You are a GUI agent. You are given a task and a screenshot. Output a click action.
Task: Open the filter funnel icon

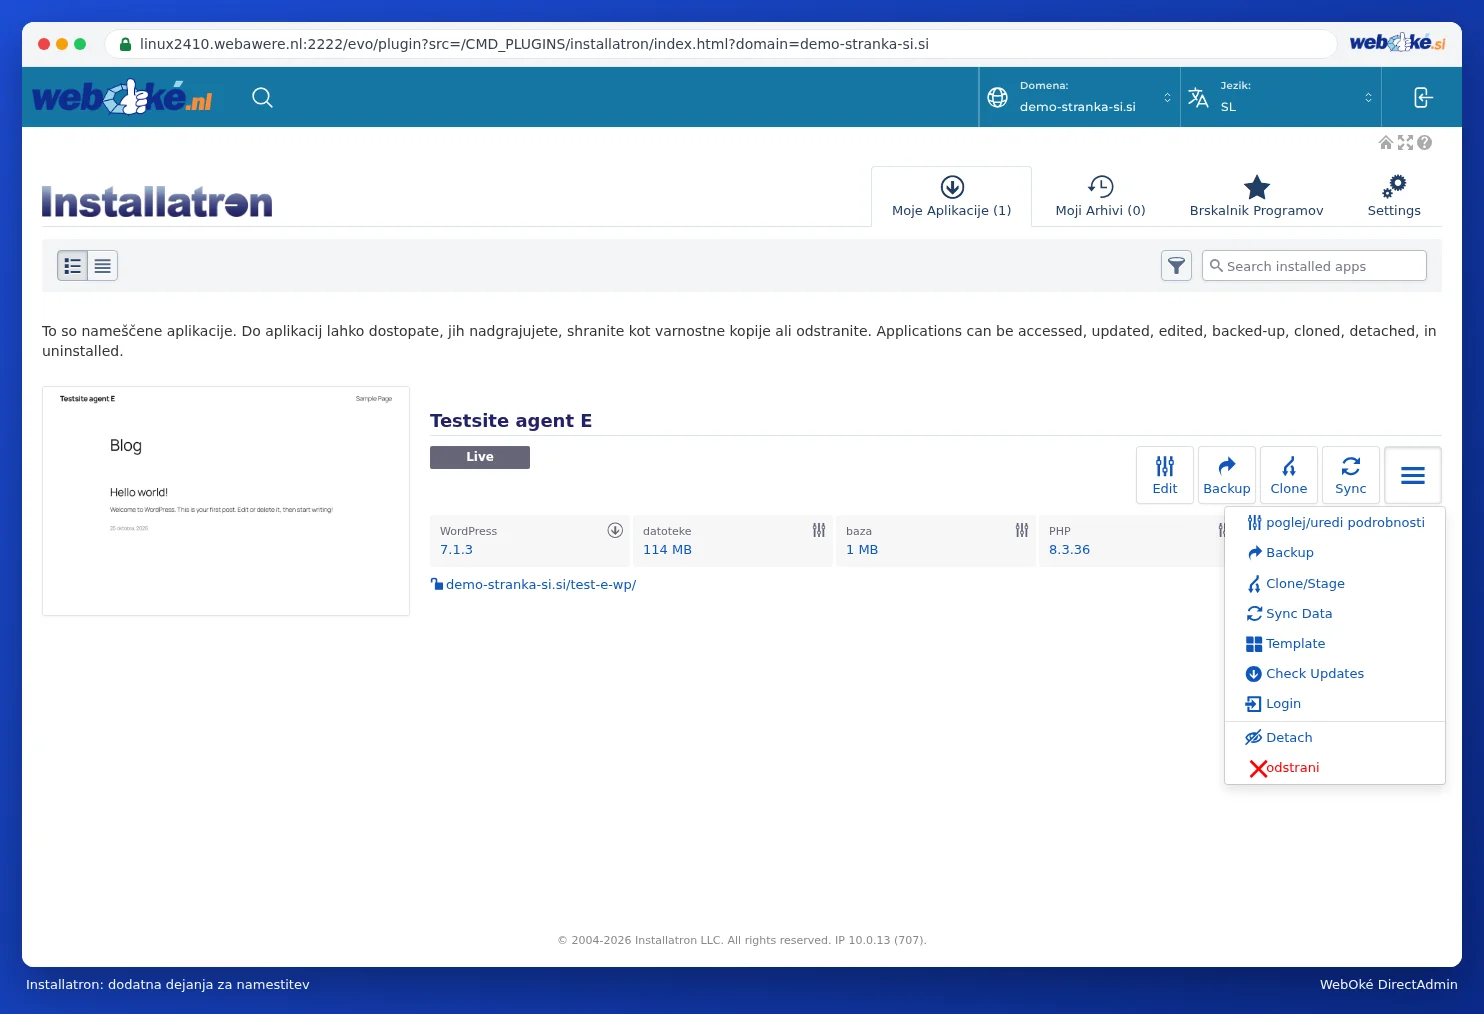(x=1176, y=266)
